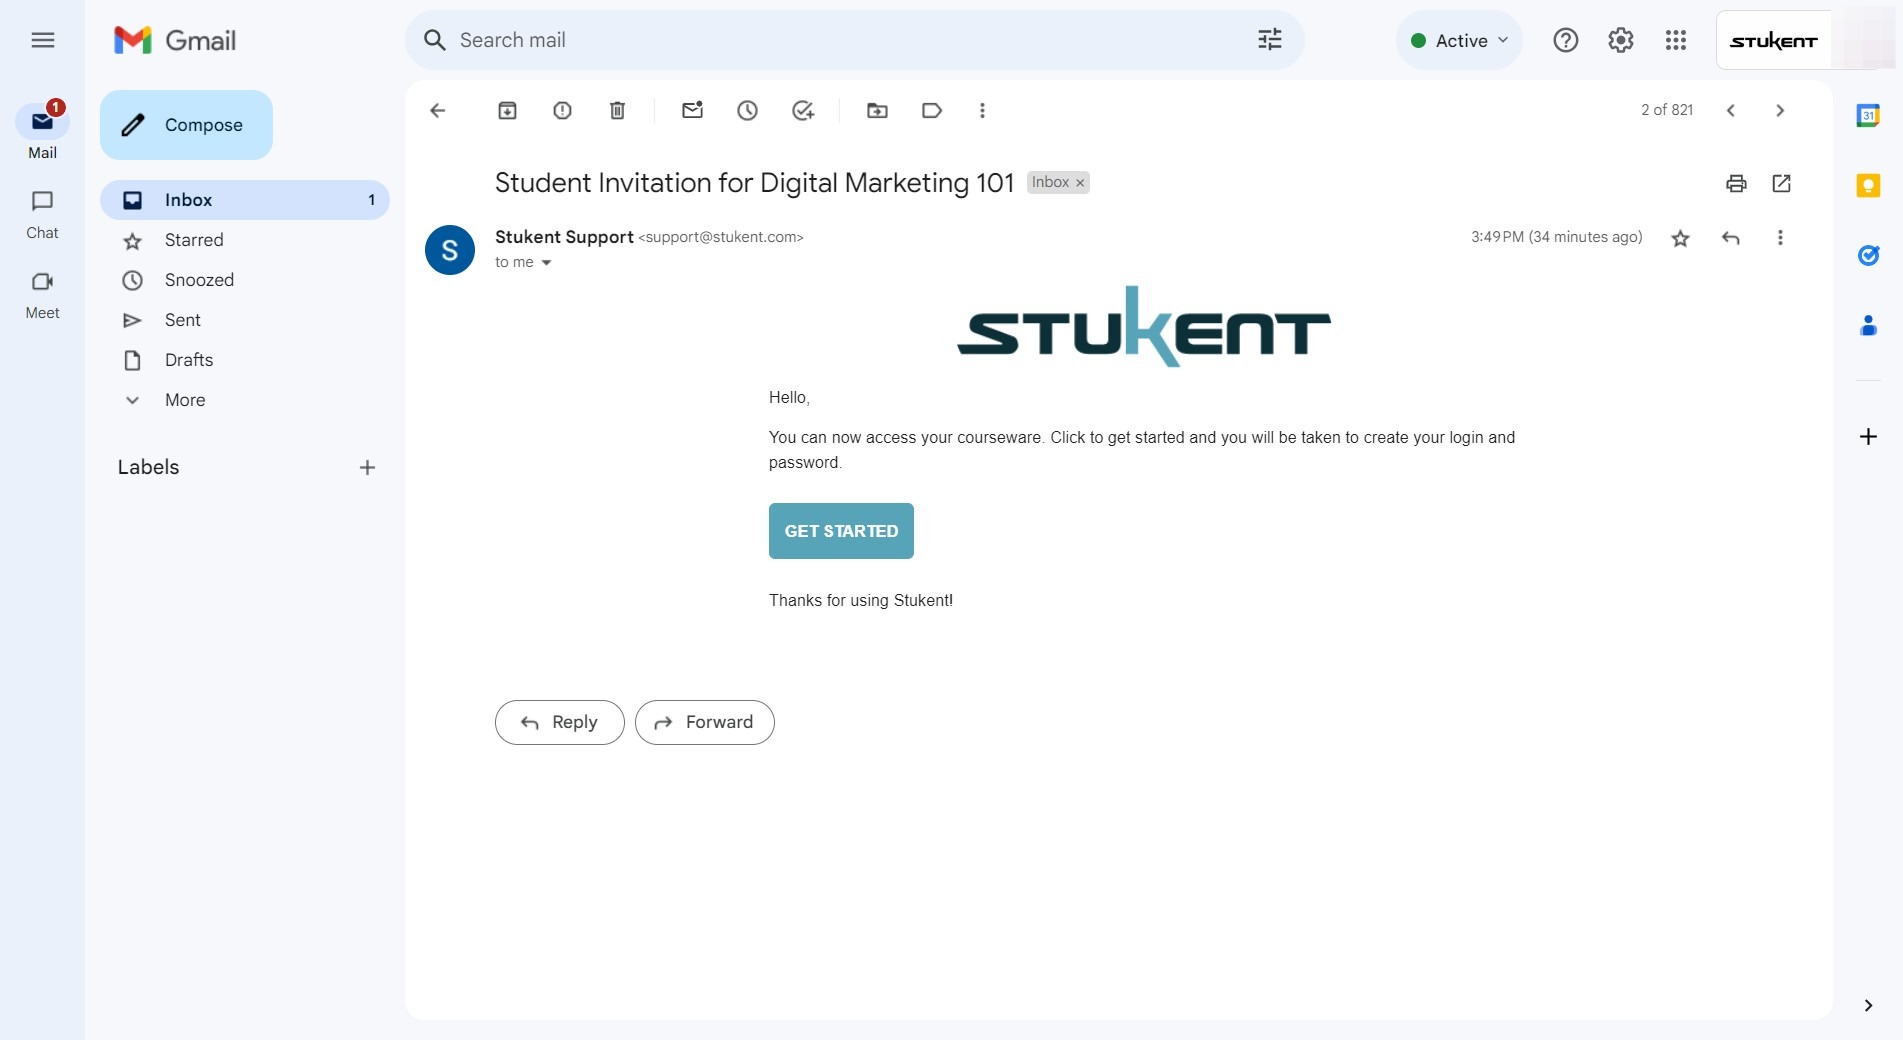Viewport: 1903px width, 1040px height.
Task: Click the GET STARTED button
Action: pyautogui.click(x=841, y=531)
